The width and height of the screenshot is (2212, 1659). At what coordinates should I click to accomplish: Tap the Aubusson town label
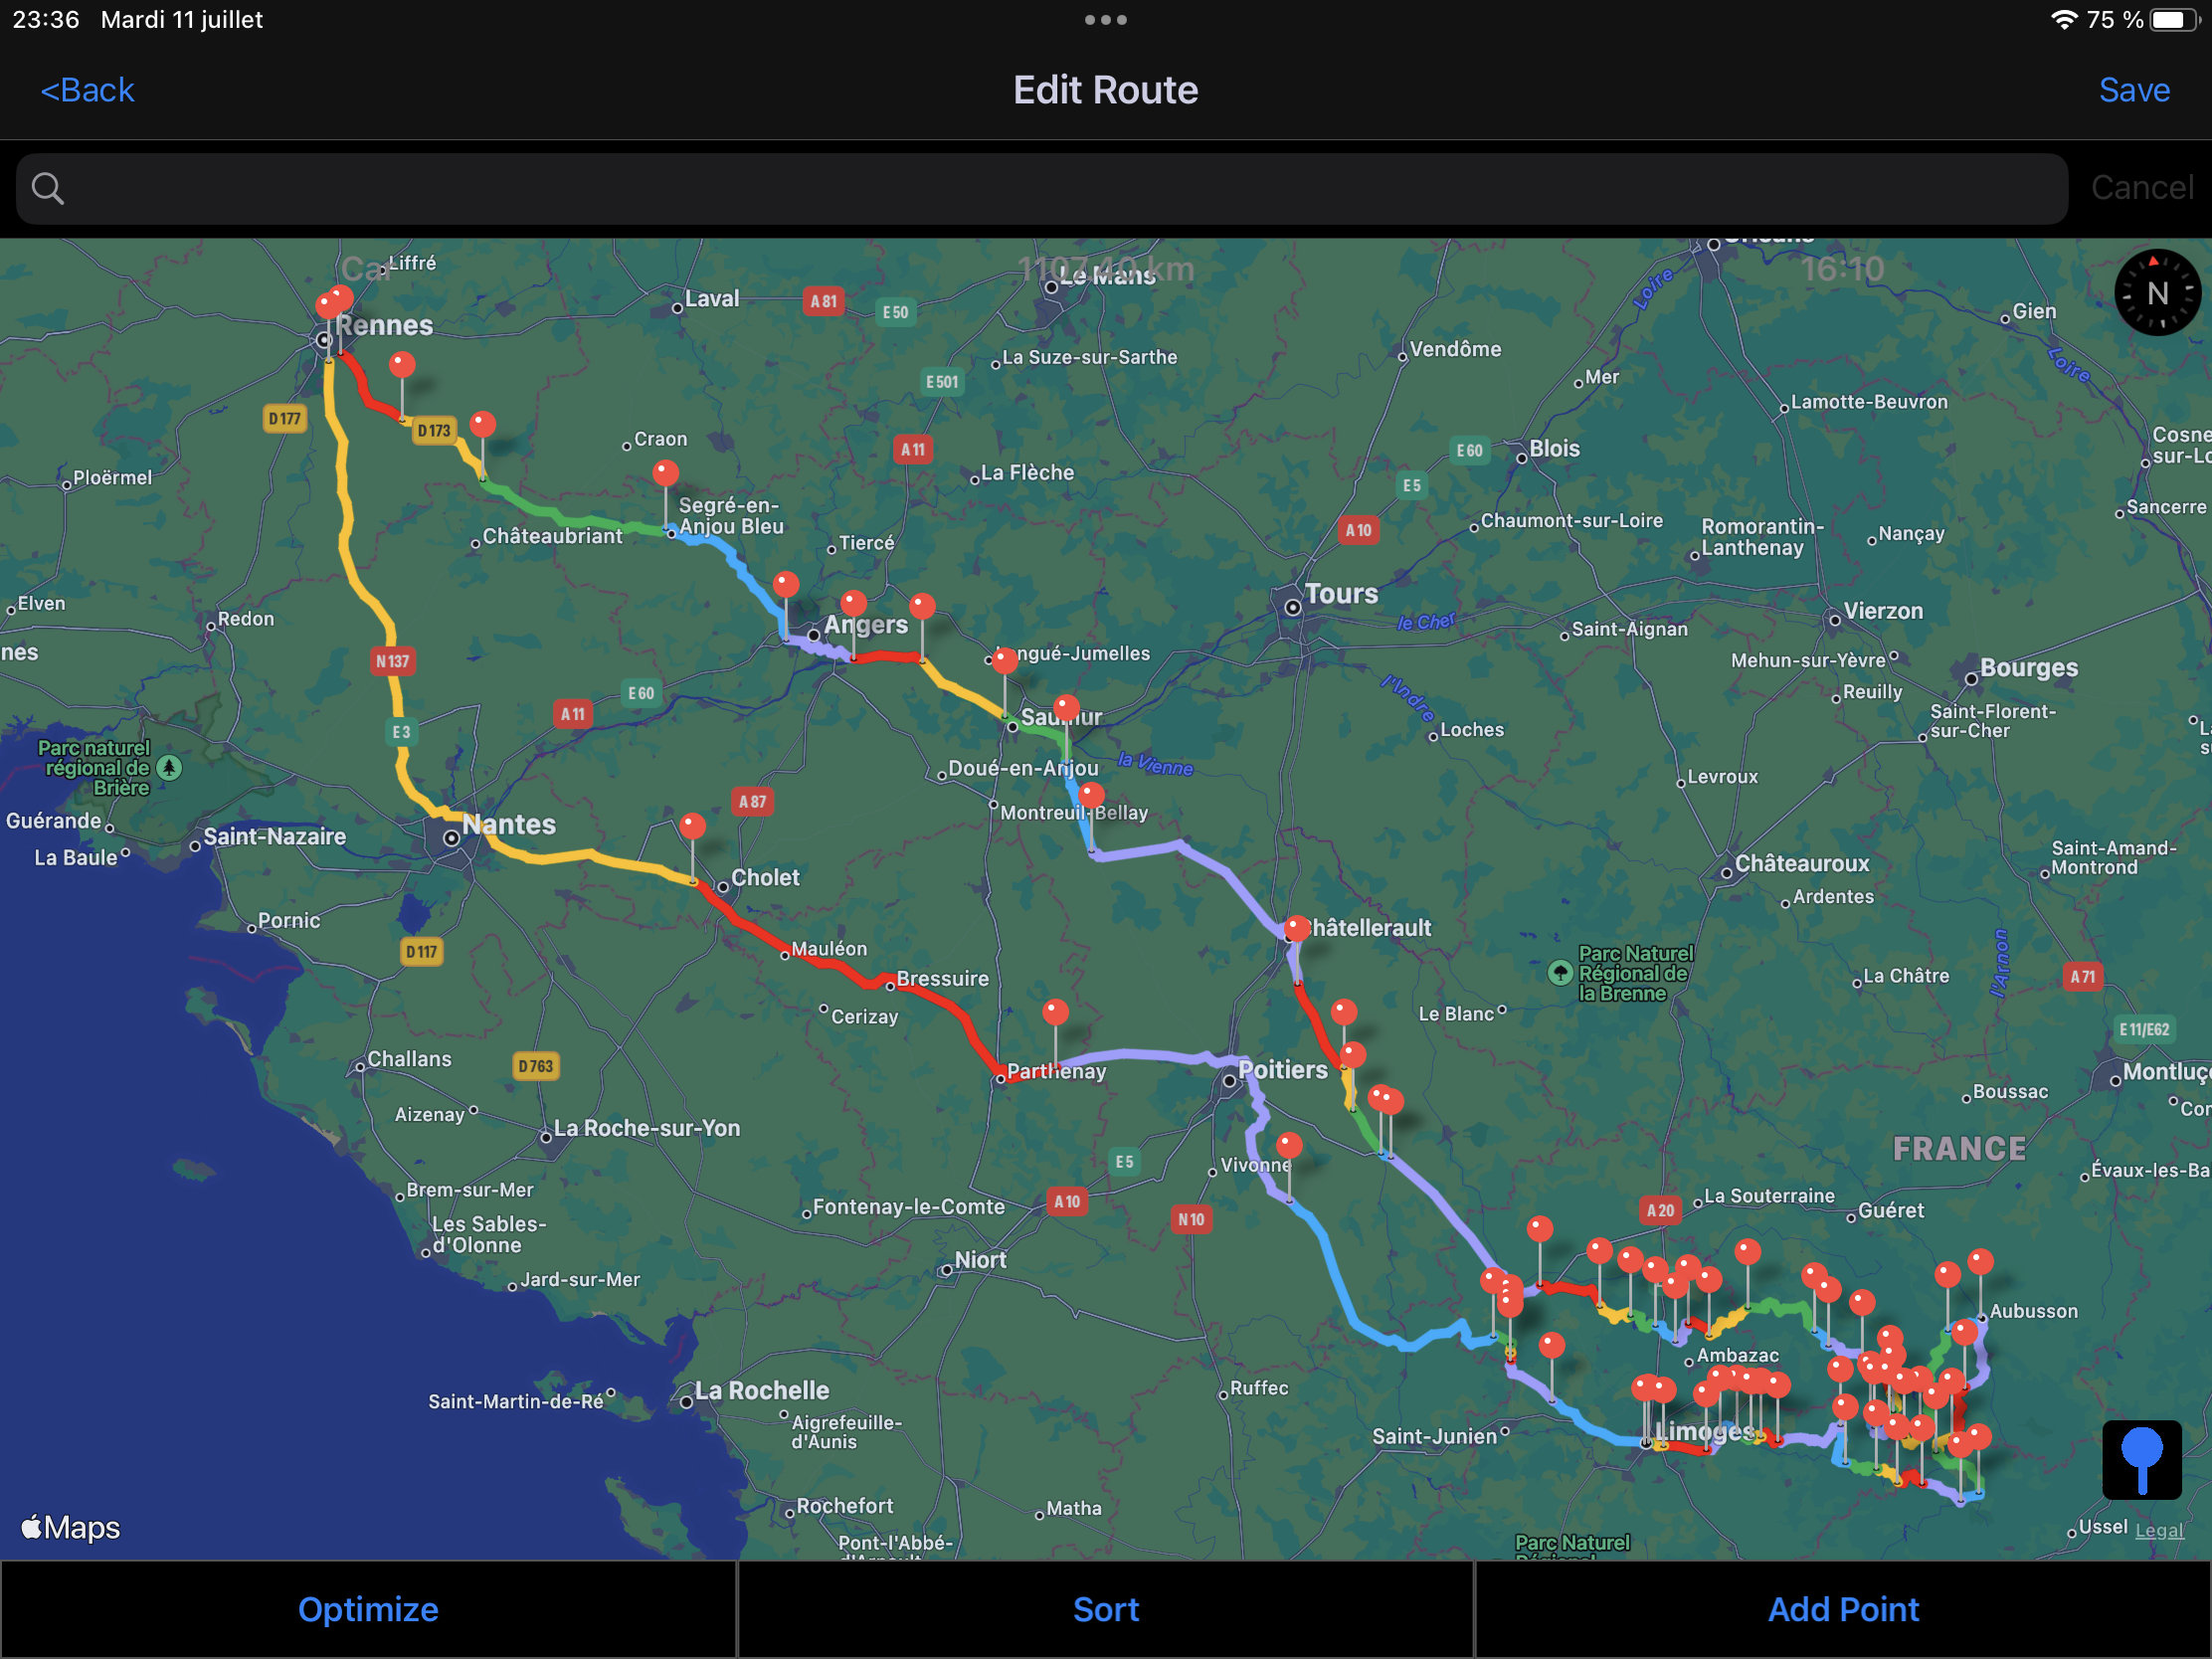pos(2033,1311)
